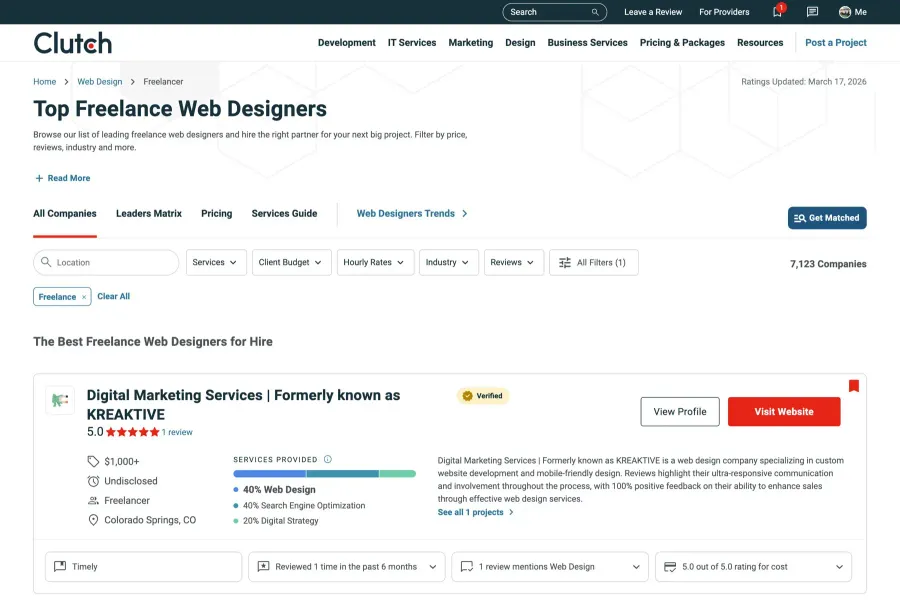Bookmark the KREAKTIVE listing with the red ribbon

tap(854, 385)
